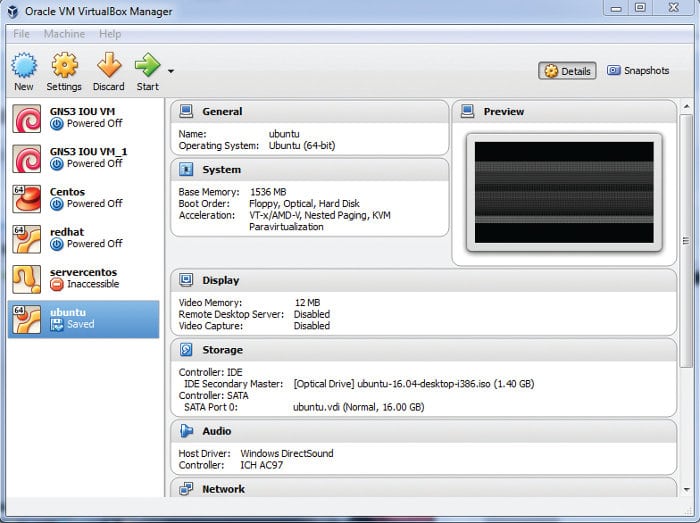Toggle the Snapshots view button
This screenshot has height=523, width=700.
click(638, 71)
